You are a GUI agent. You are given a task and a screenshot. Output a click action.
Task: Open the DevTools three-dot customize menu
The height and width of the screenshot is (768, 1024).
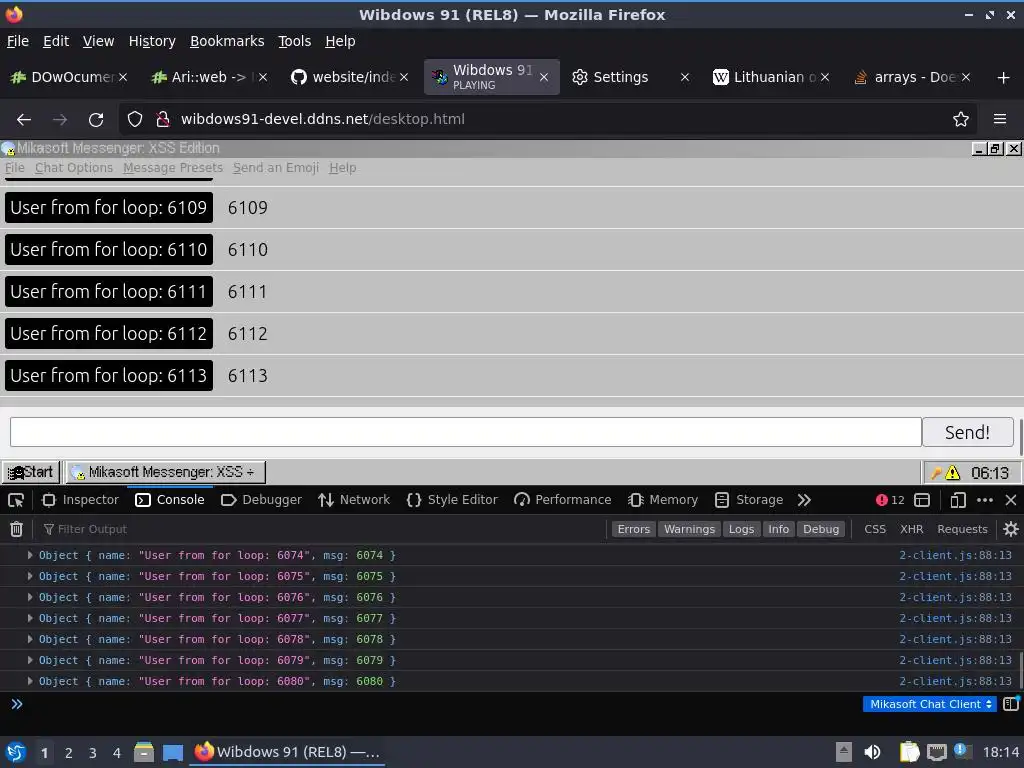click(x=985, y=500)
